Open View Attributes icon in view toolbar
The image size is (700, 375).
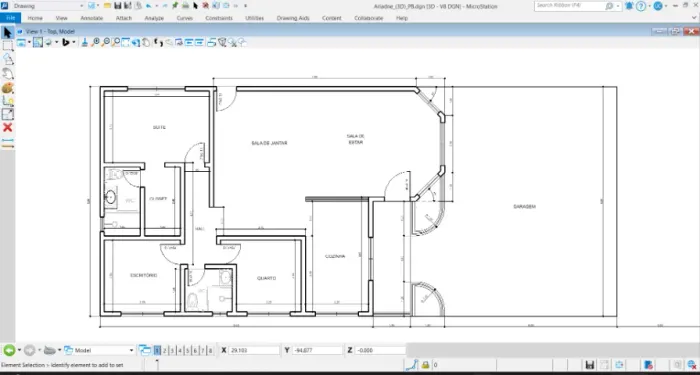pos(21,42)
